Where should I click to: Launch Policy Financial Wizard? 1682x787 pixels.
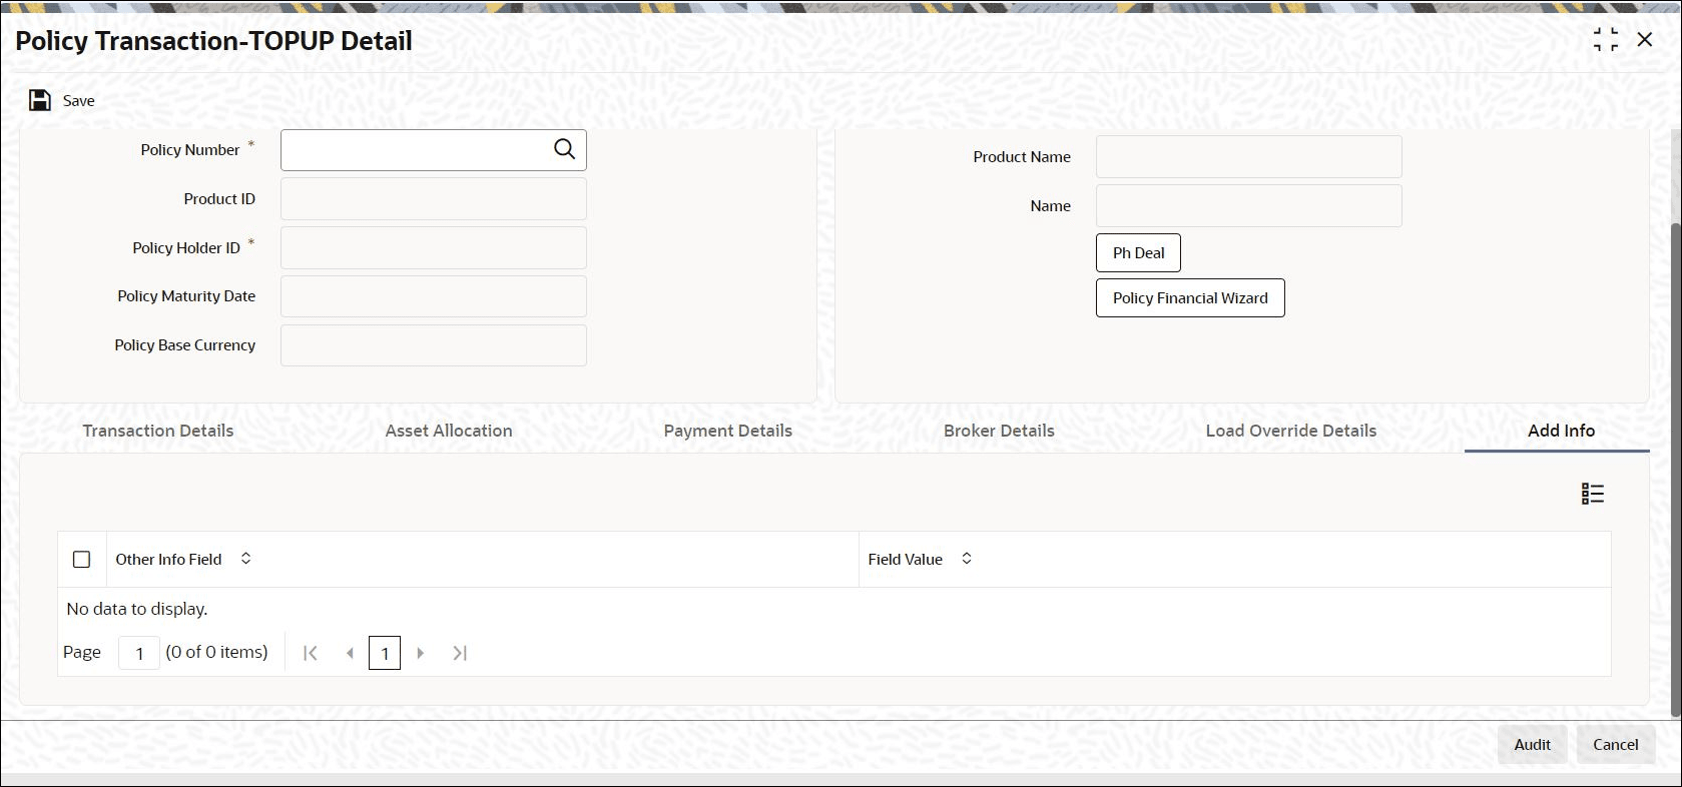1190,298
